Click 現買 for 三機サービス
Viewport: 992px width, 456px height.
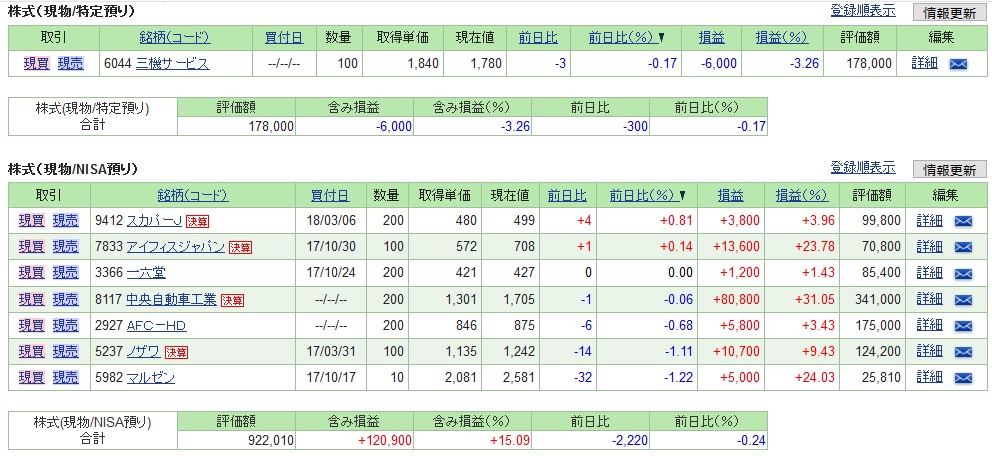36,63
